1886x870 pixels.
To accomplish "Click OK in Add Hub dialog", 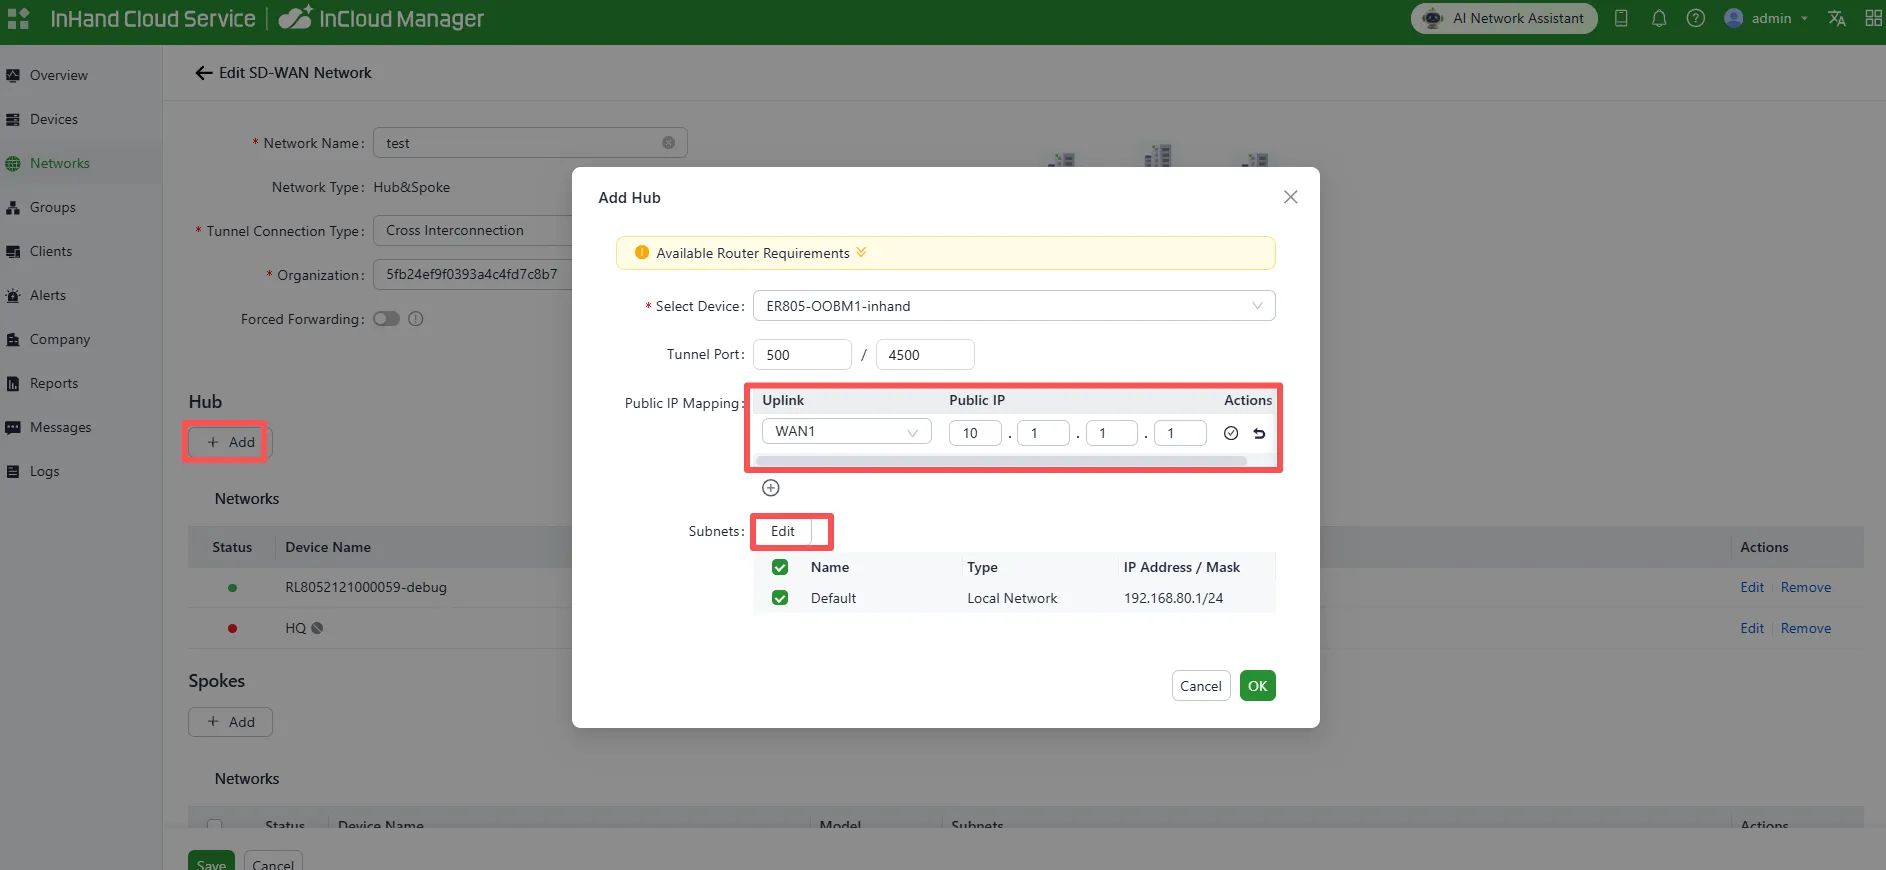I will (x=1257, y=686).
